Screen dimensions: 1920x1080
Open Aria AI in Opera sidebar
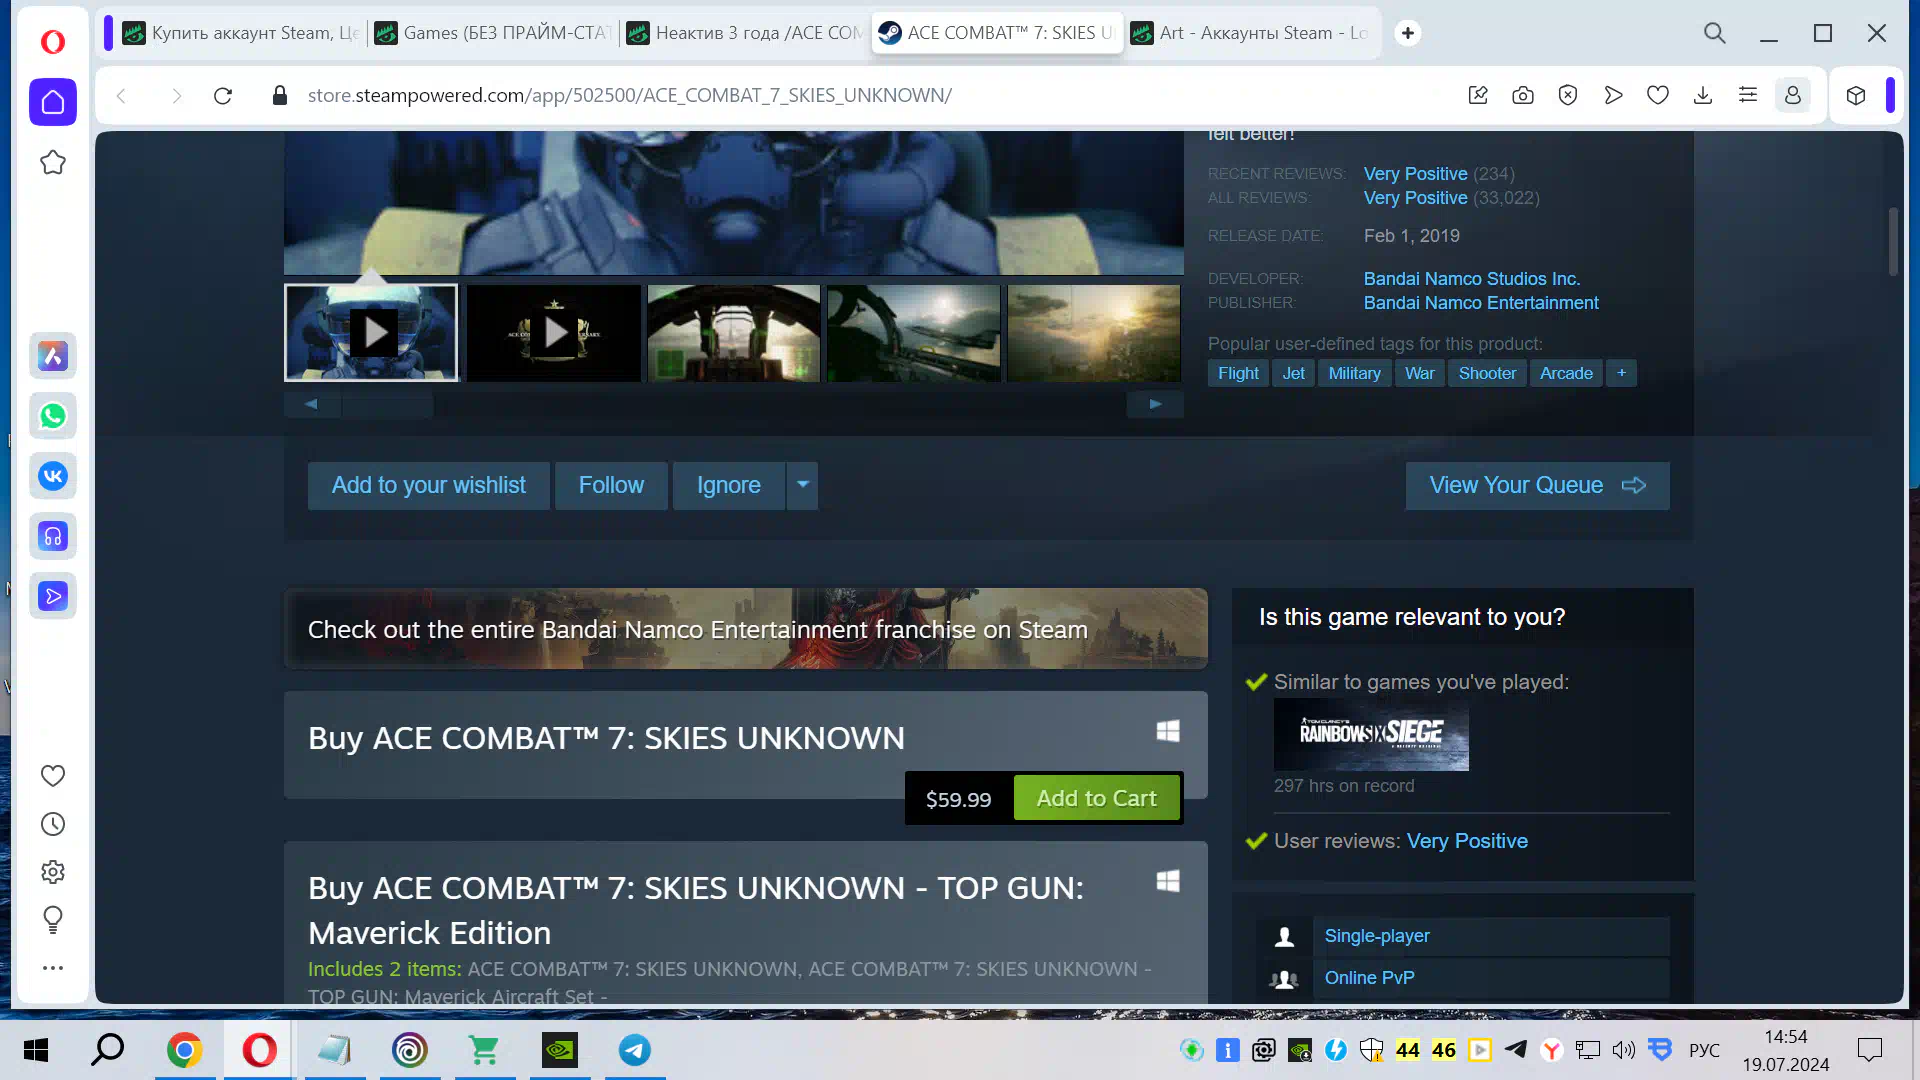tap(53, 356)
